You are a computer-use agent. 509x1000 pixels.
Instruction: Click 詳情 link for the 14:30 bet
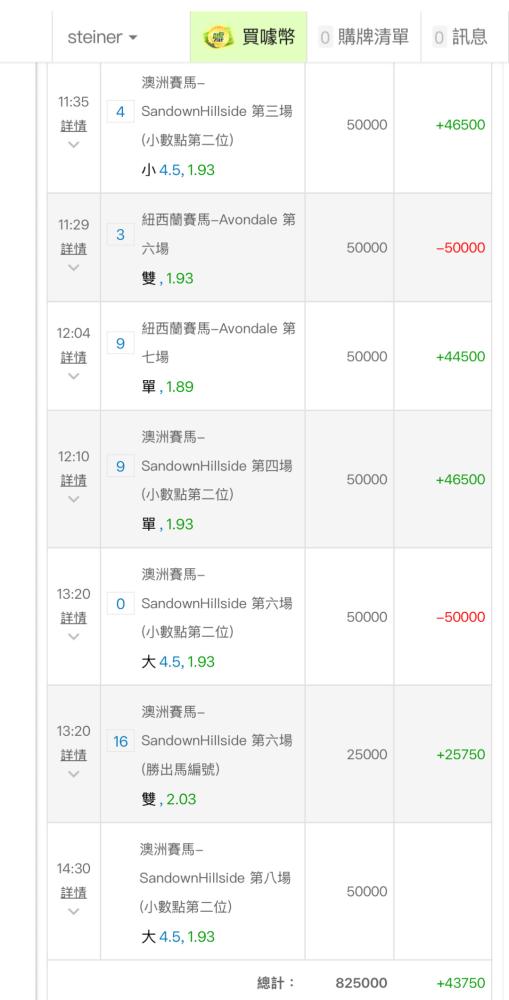point(73,892)
